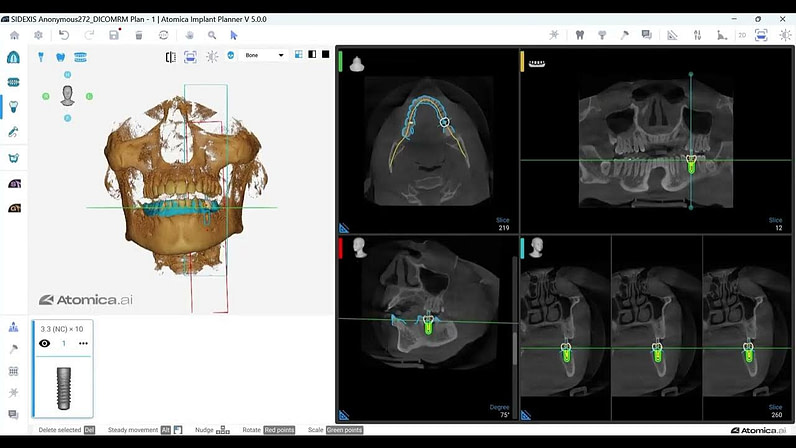Select the blue arrow pointer tool
The image size is (796, 448).
click(235, 35)
